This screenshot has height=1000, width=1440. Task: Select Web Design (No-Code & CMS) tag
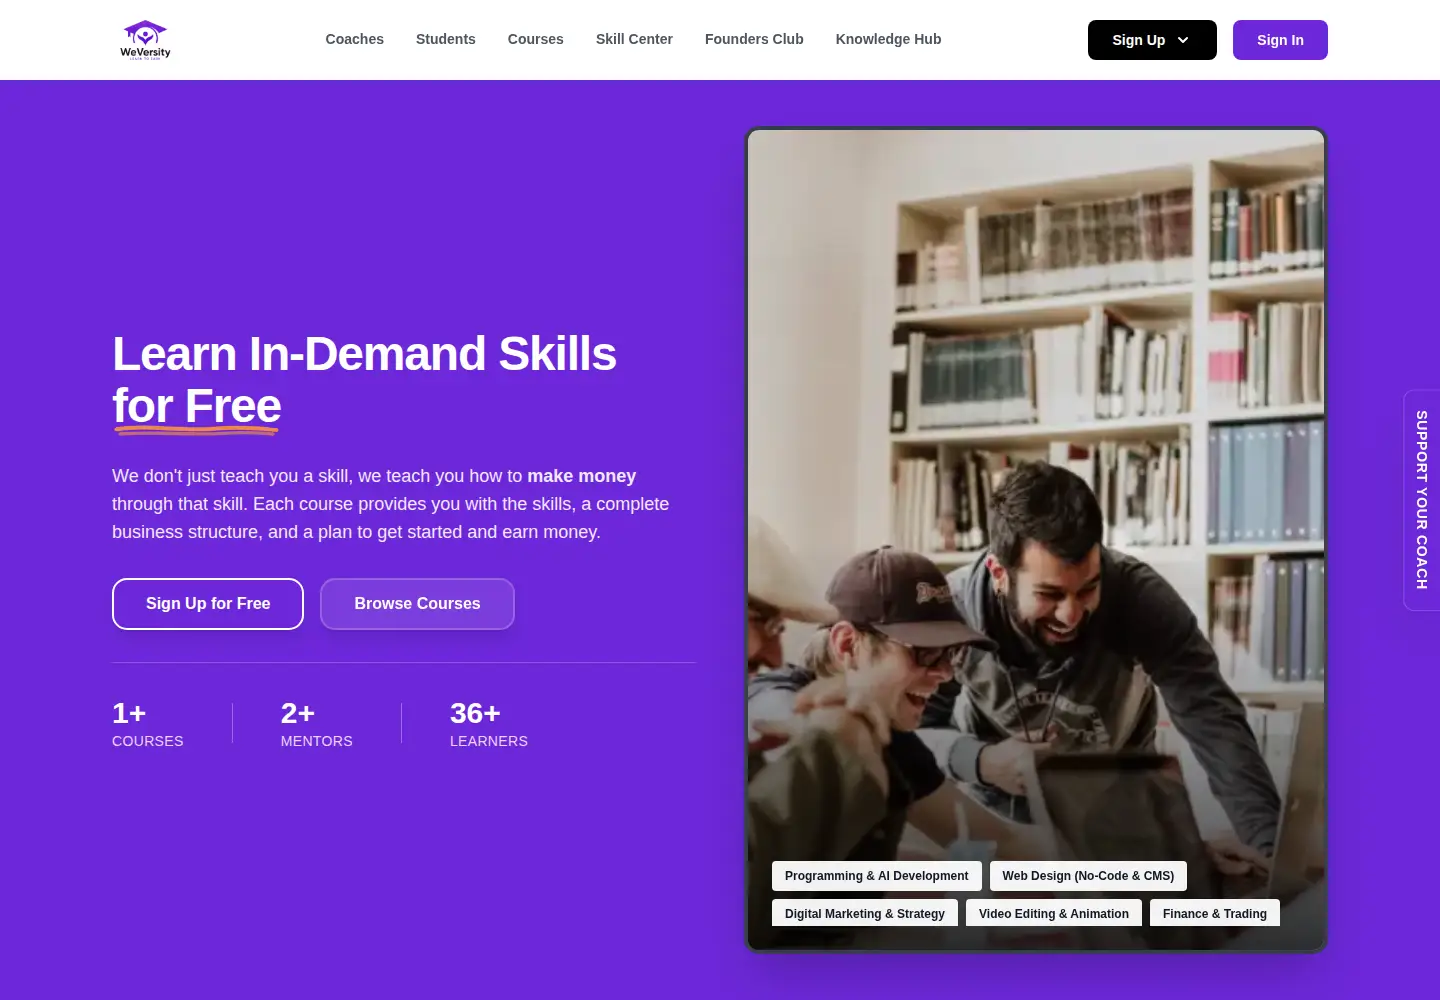tap(1088, 876)
